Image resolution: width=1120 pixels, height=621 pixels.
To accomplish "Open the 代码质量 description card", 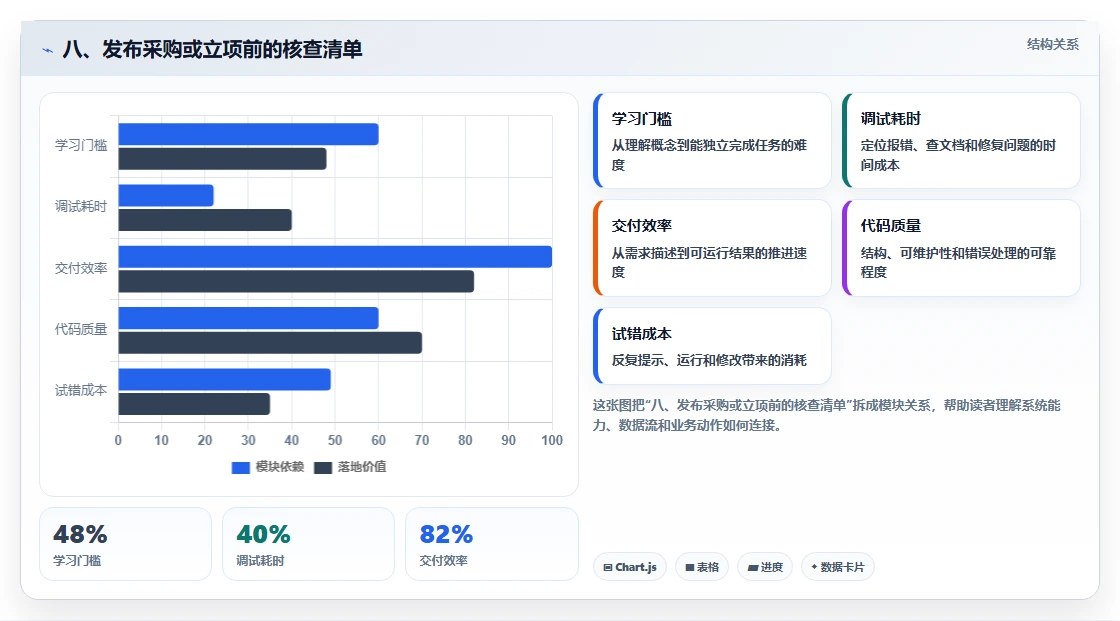I will (x=961, y=248).
